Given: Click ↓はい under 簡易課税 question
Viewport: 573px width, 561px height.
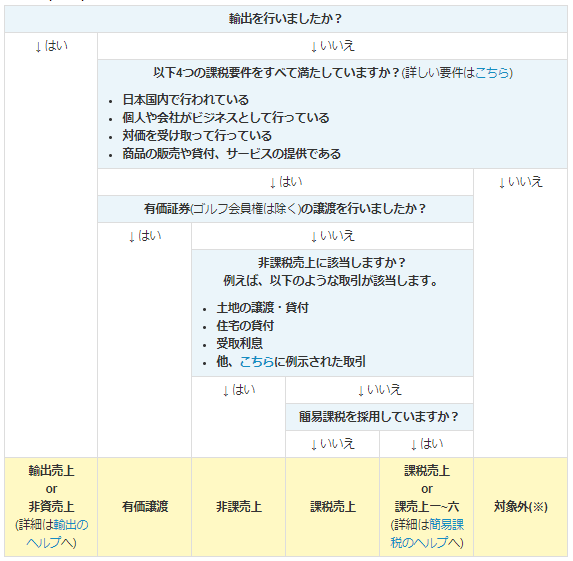Looking at the screenshot, I should tap(426, 444).
